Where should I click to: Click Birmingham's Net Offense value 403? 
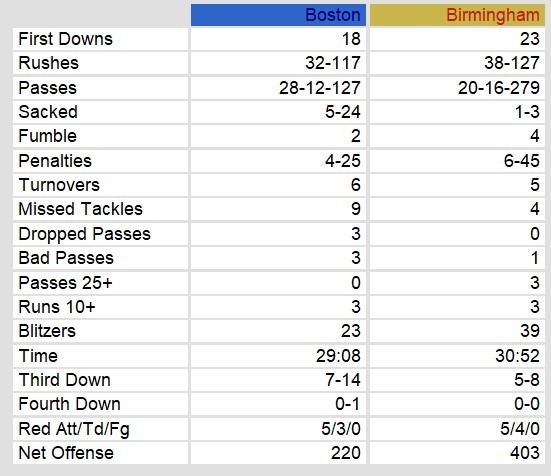click(x=525, y=453)
